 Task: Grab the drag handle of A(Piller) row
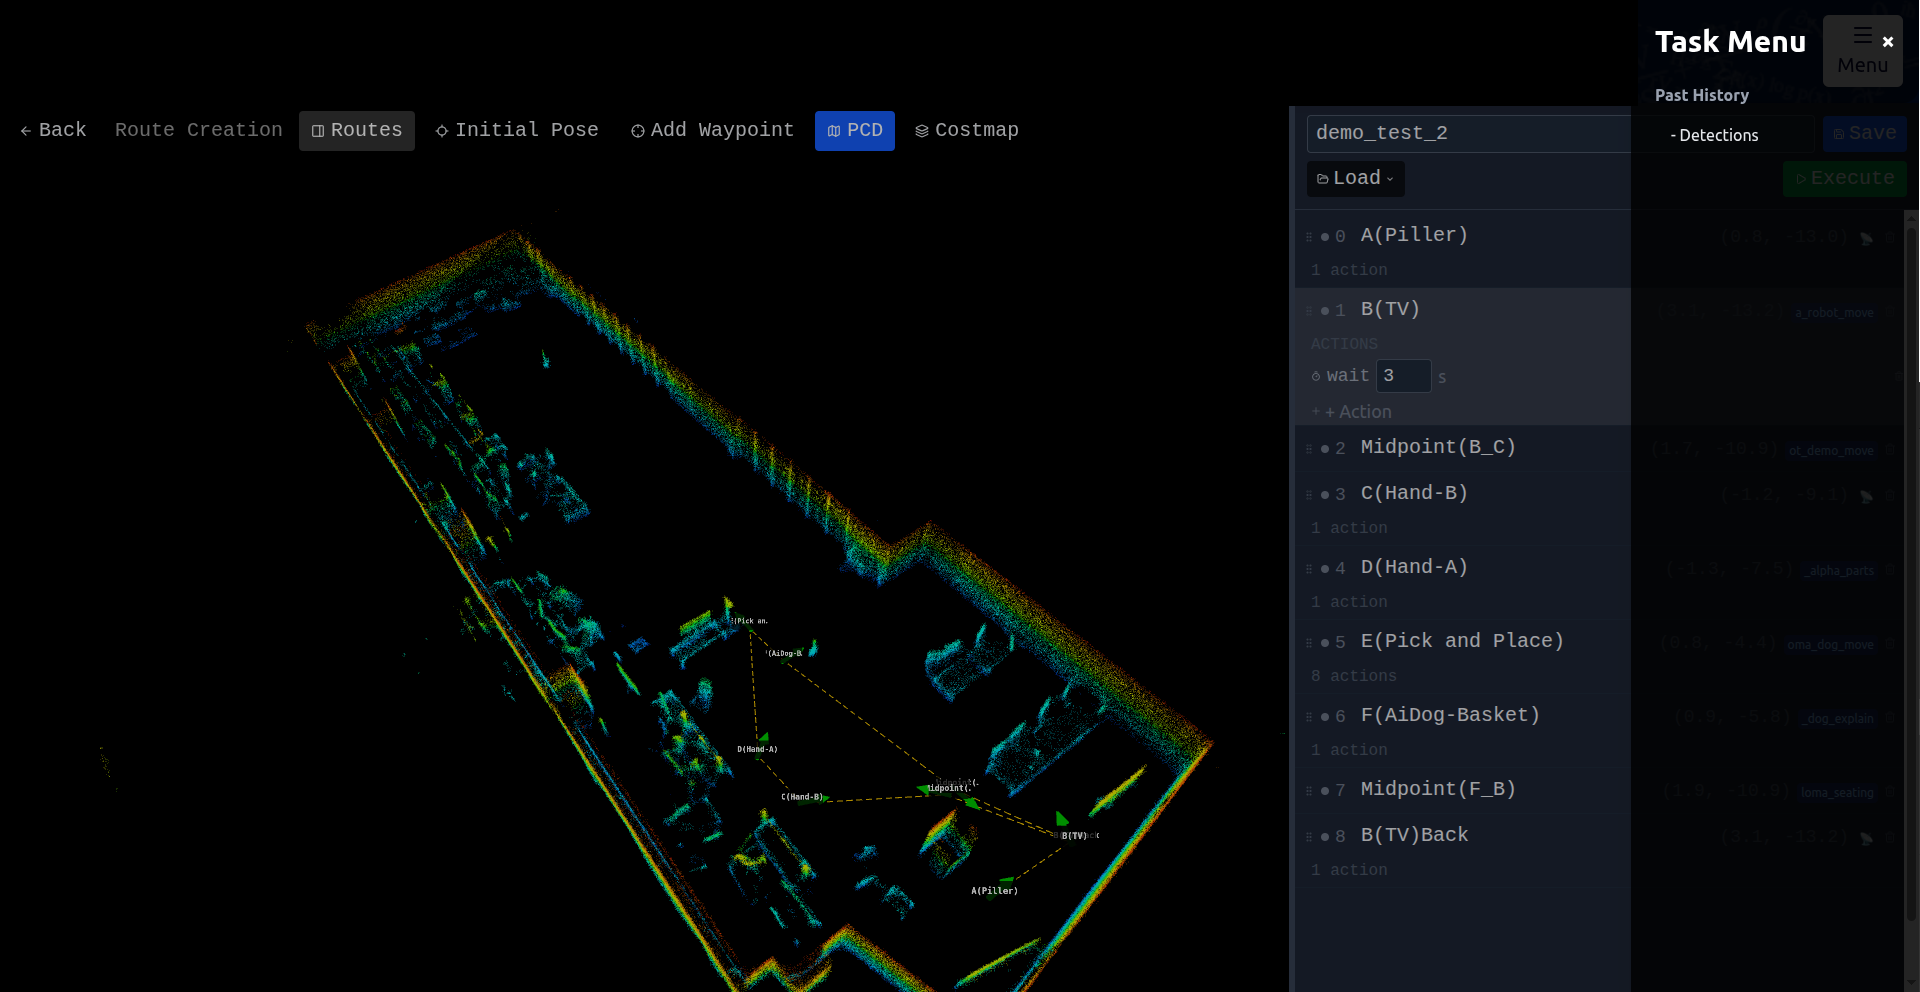click(x=1309, y=237)
